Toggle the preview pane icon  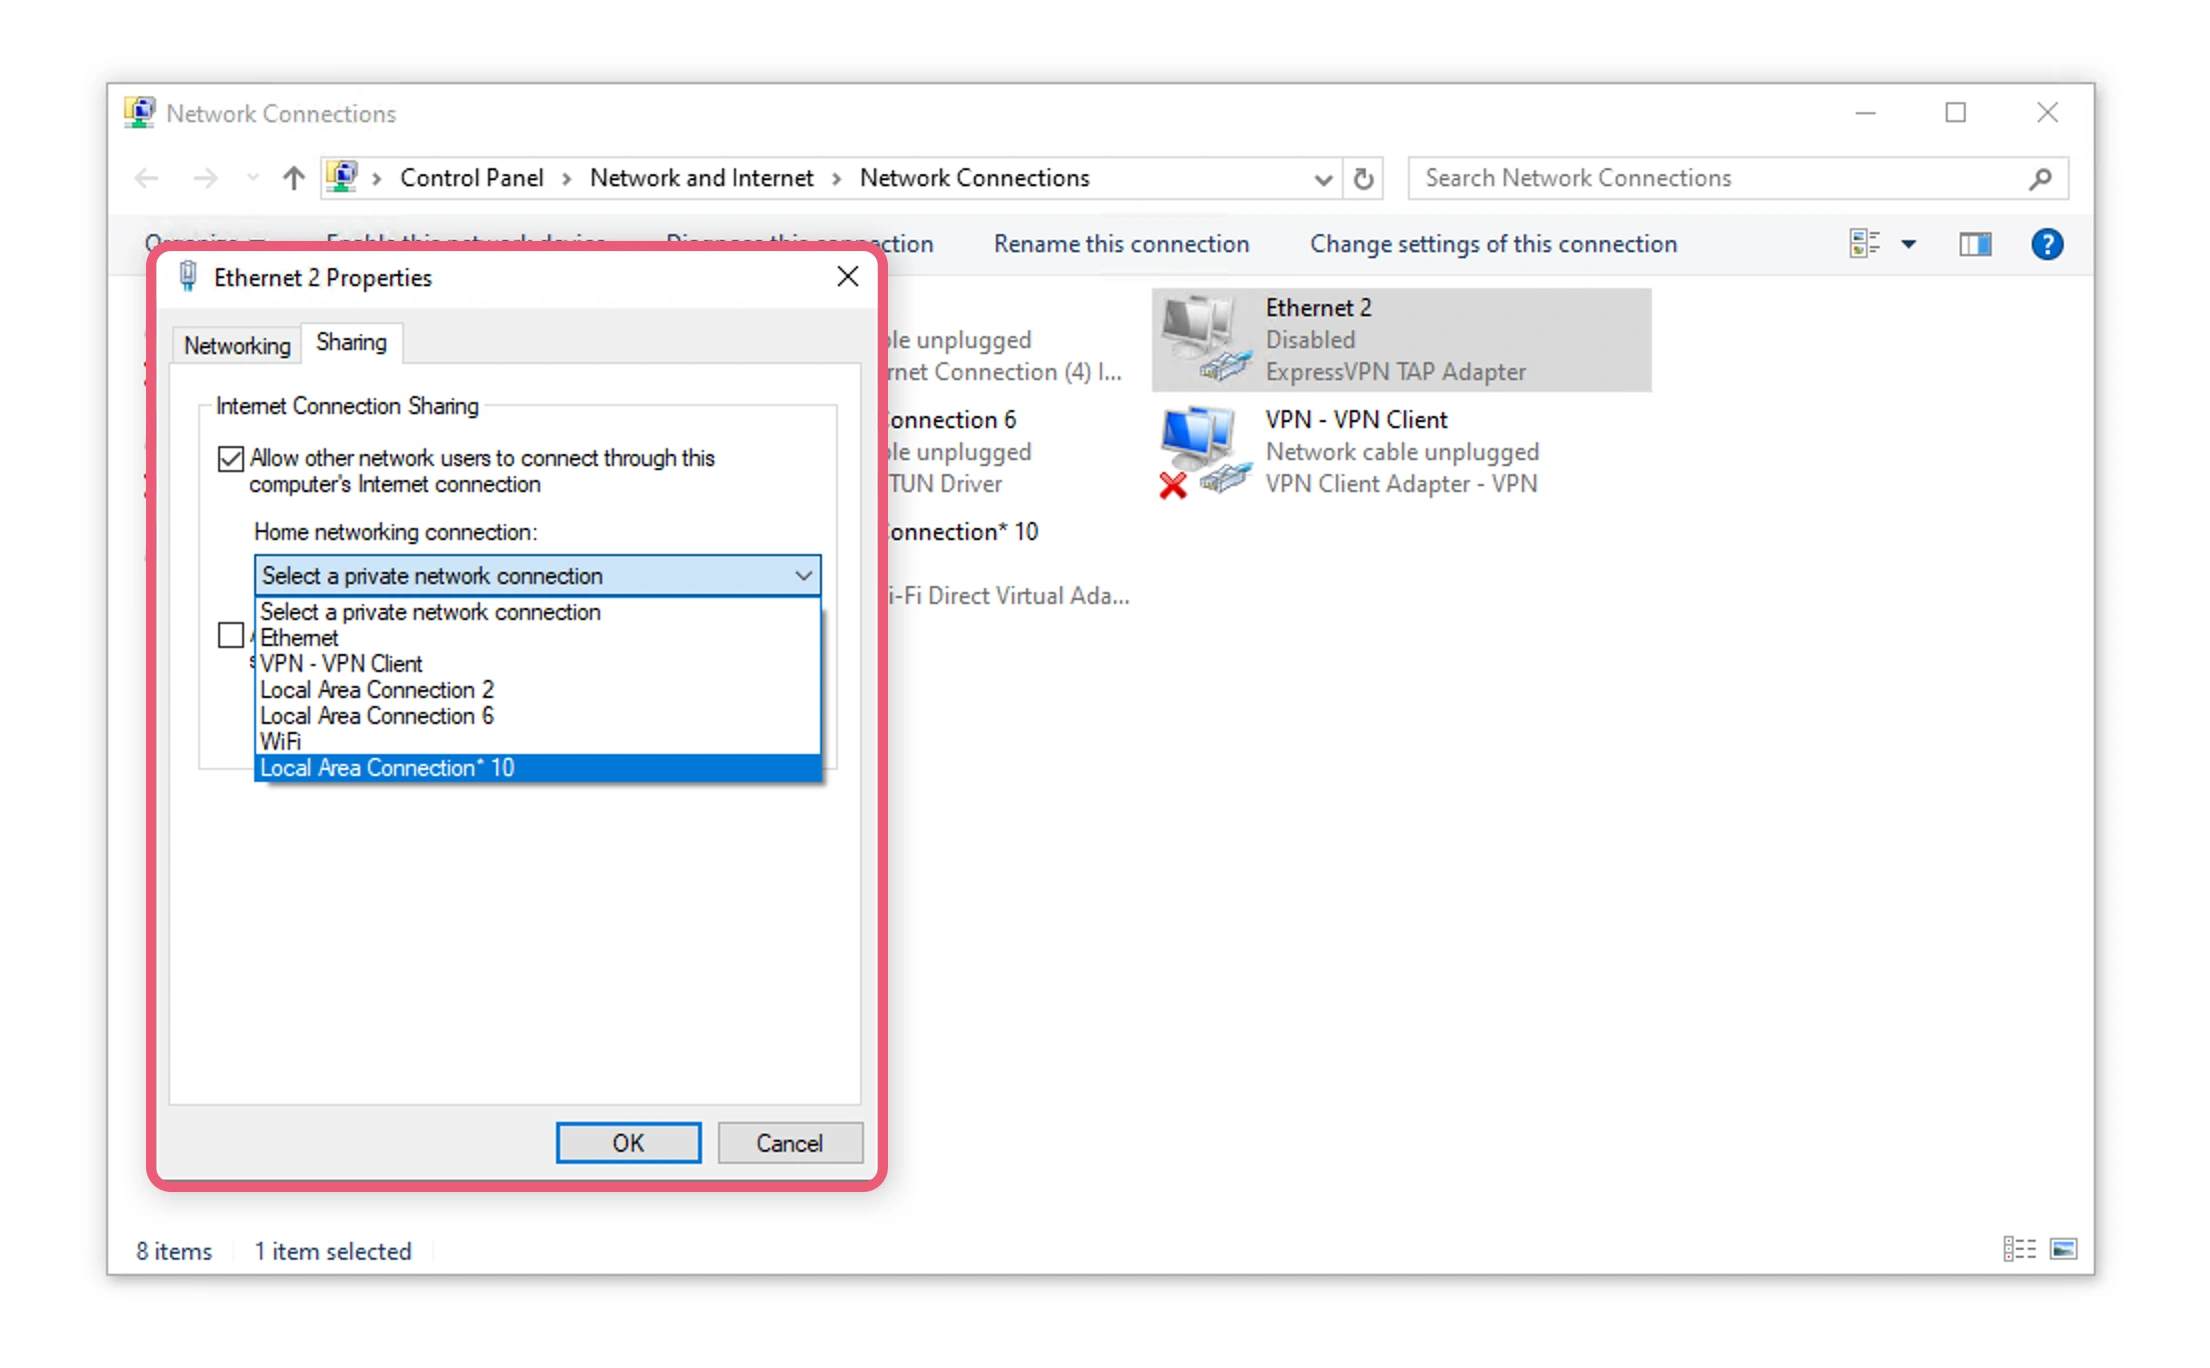(1974, 244)
